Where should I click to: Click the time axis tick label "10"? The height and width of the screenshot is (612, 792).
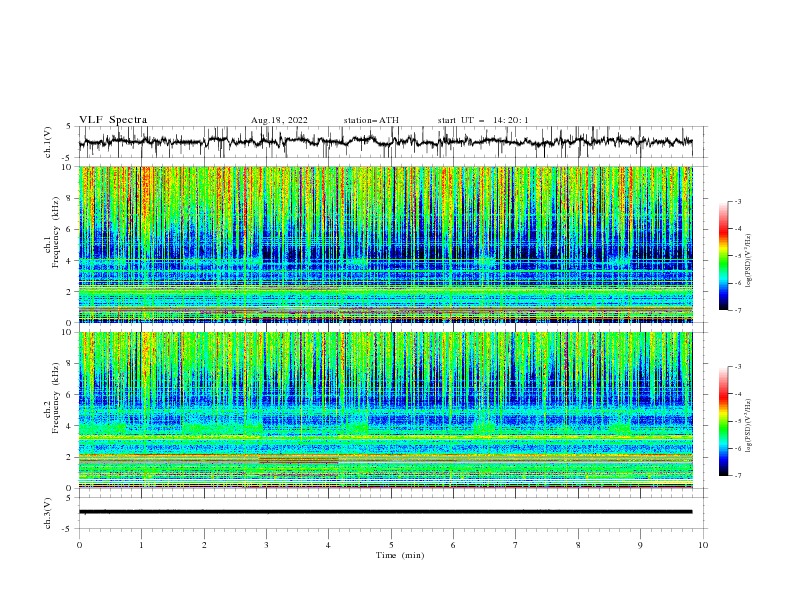click(703, 545)
